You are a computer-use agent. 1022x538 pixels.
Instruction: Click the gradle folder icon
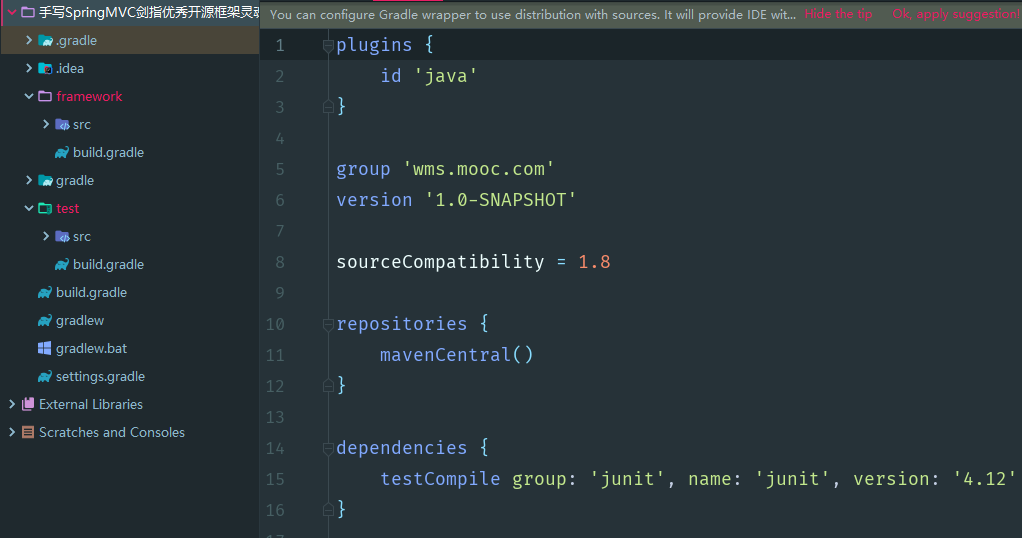(46, 181)
